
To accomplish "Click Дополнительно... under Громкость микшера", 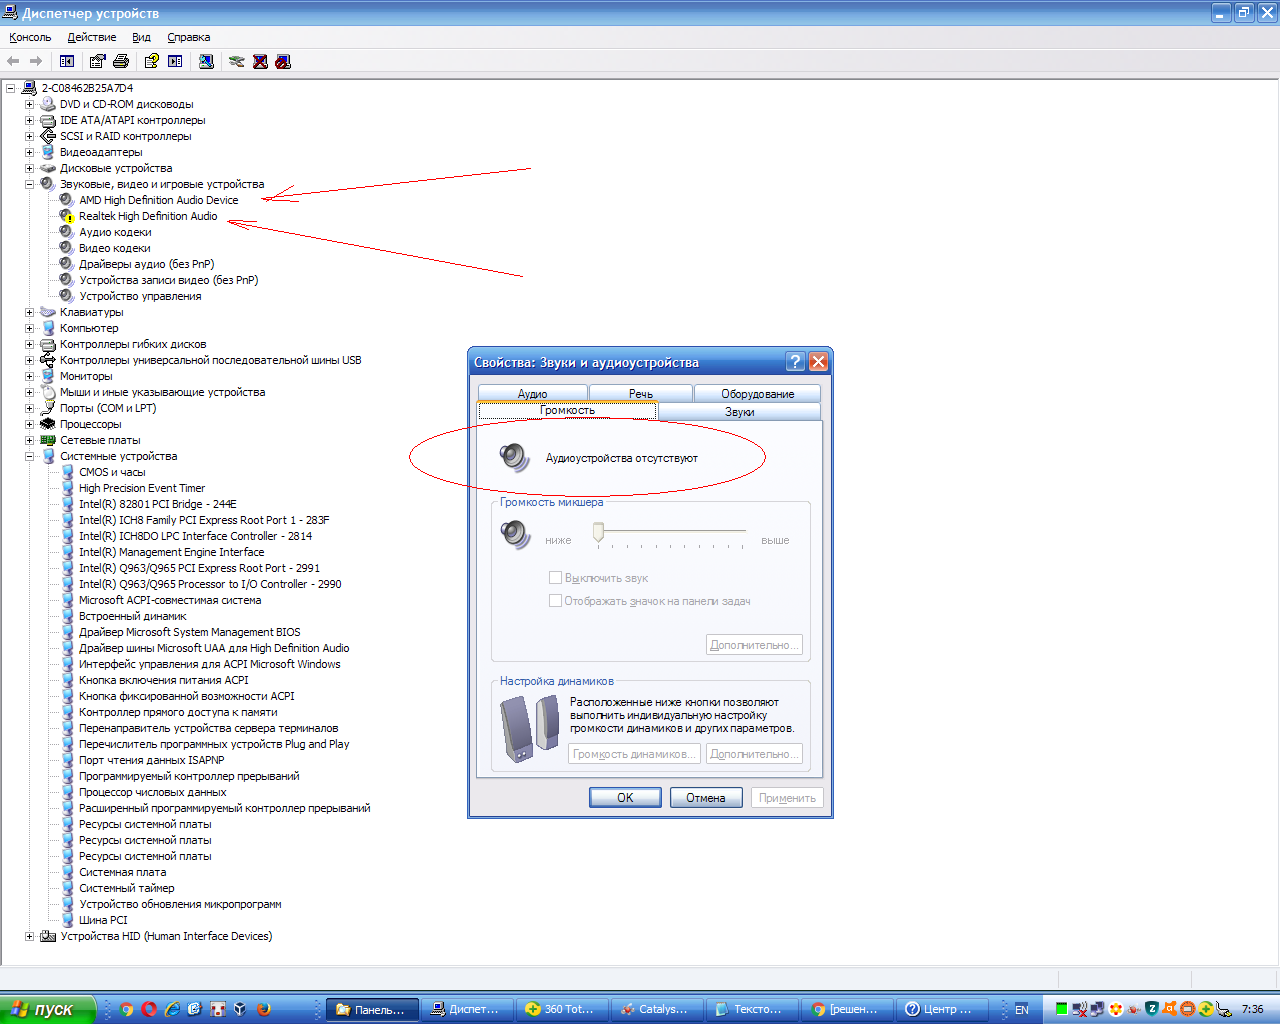I will pyautogui.click(x=755, y=645).
